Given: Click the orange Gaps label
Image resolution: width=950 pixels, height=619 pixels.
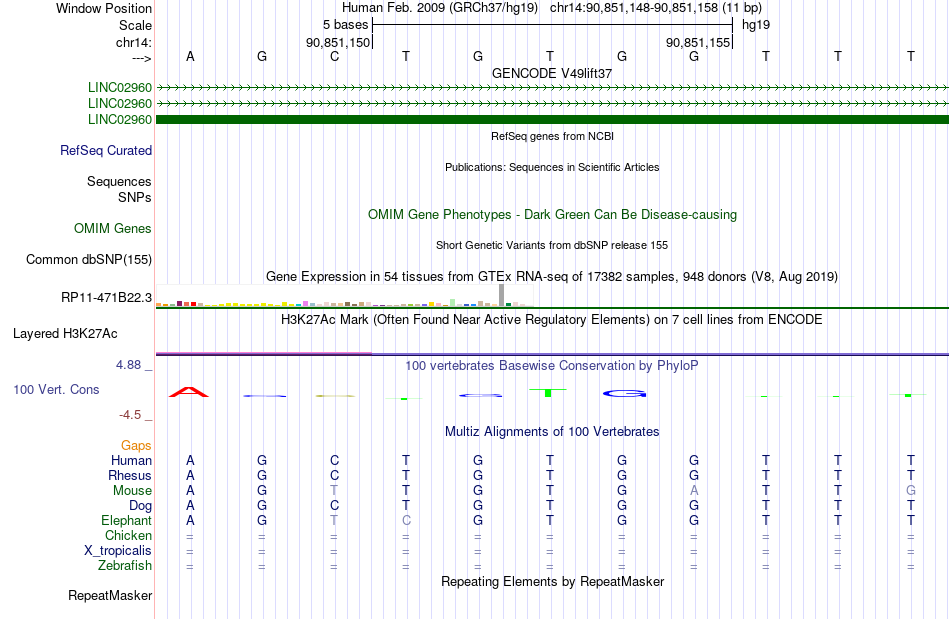Looking at the screenshot, I should point(136,445).
